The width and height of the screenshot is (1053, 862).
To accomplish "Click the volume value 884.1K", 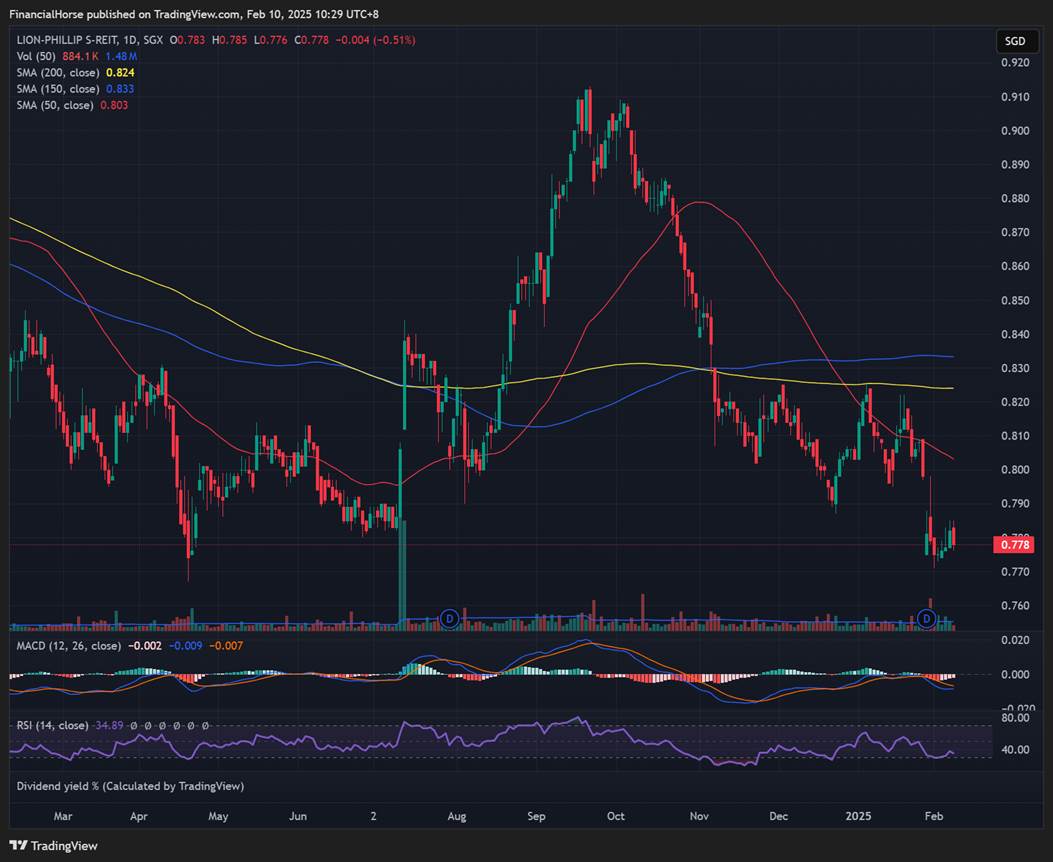I will click(x=81, y=56).
